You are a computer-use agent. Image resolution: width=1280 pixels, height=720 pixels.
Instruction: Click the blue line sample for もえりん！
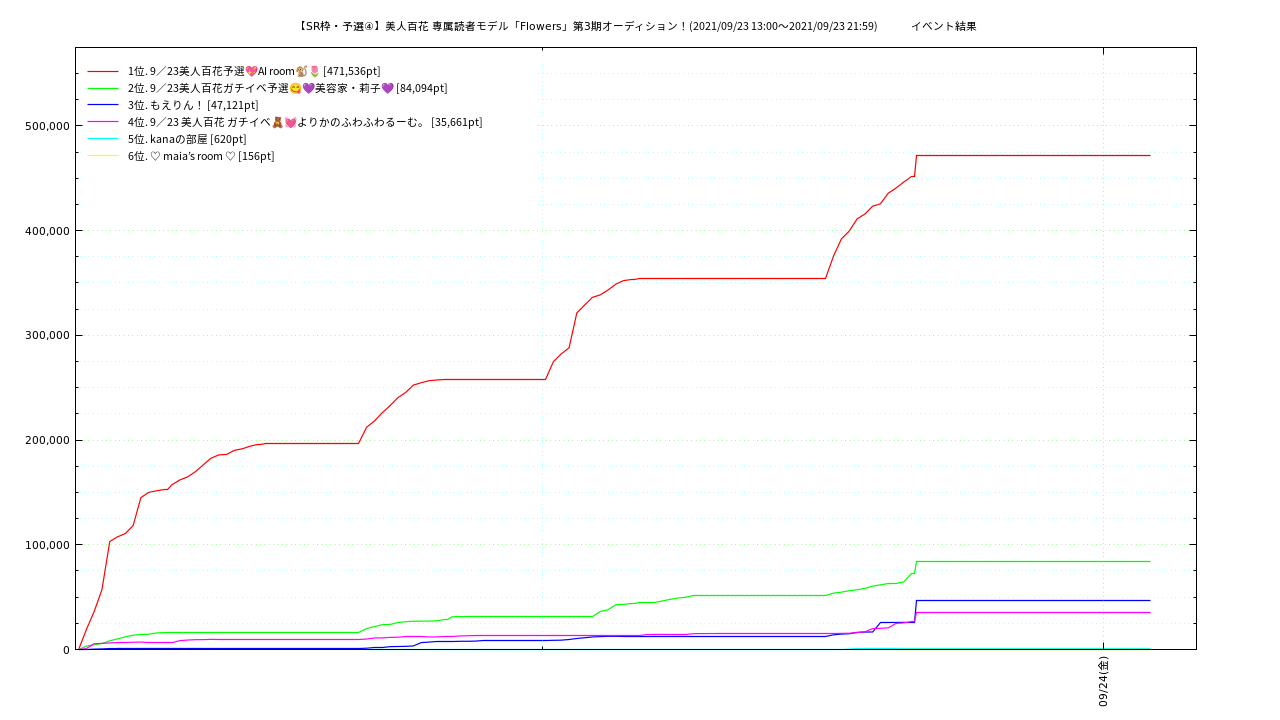(x=103, y=105)
